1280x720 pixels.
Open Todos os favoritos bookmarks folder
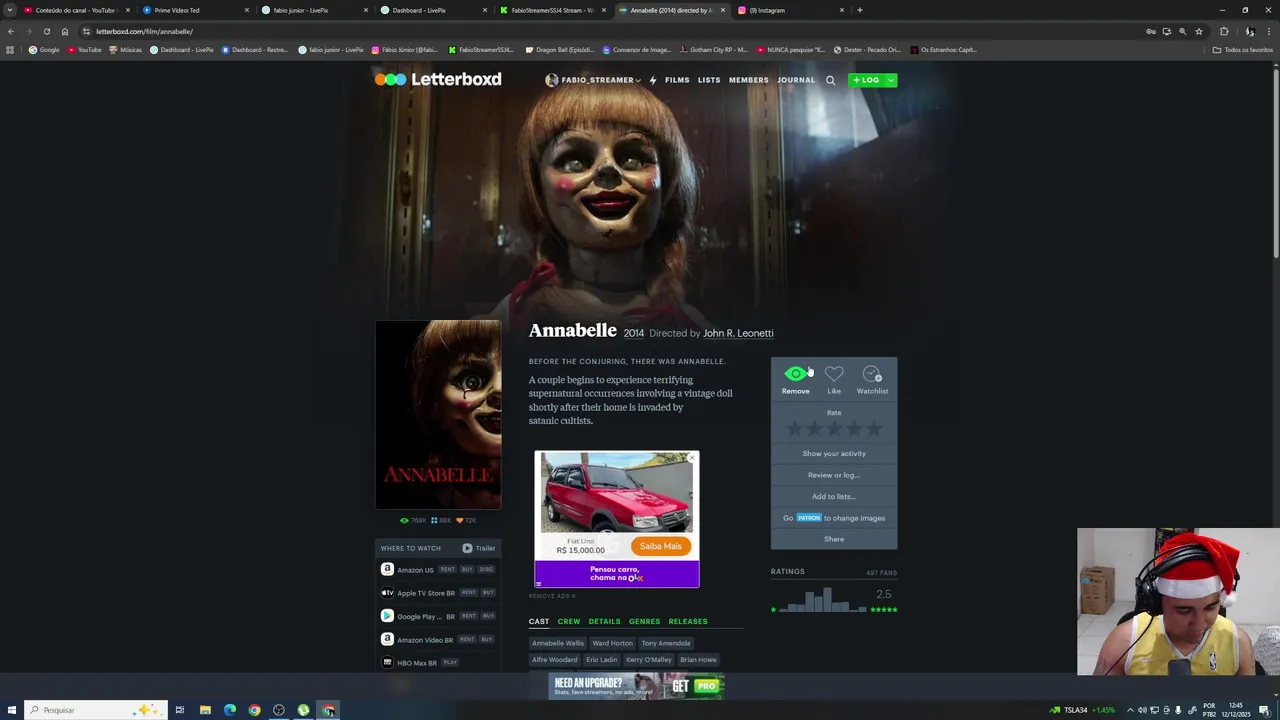[x=1243, y=50]
